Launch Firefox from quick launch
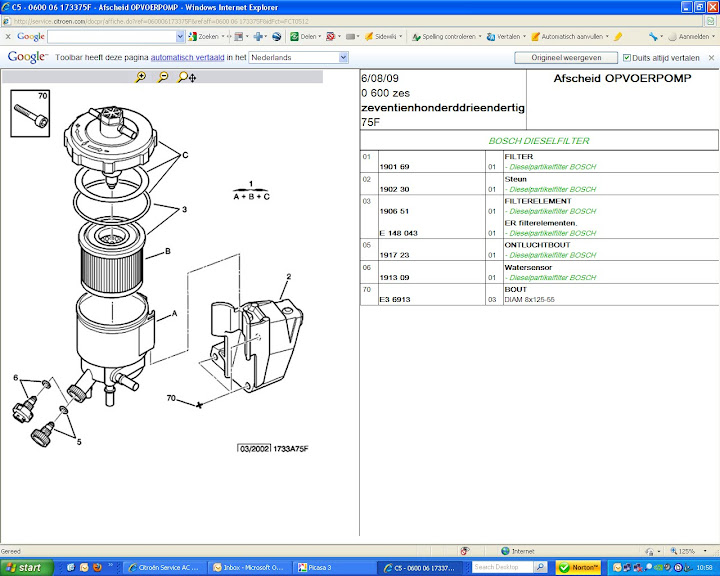The width and height of the screenshot is (720, 576). (97, 567)
